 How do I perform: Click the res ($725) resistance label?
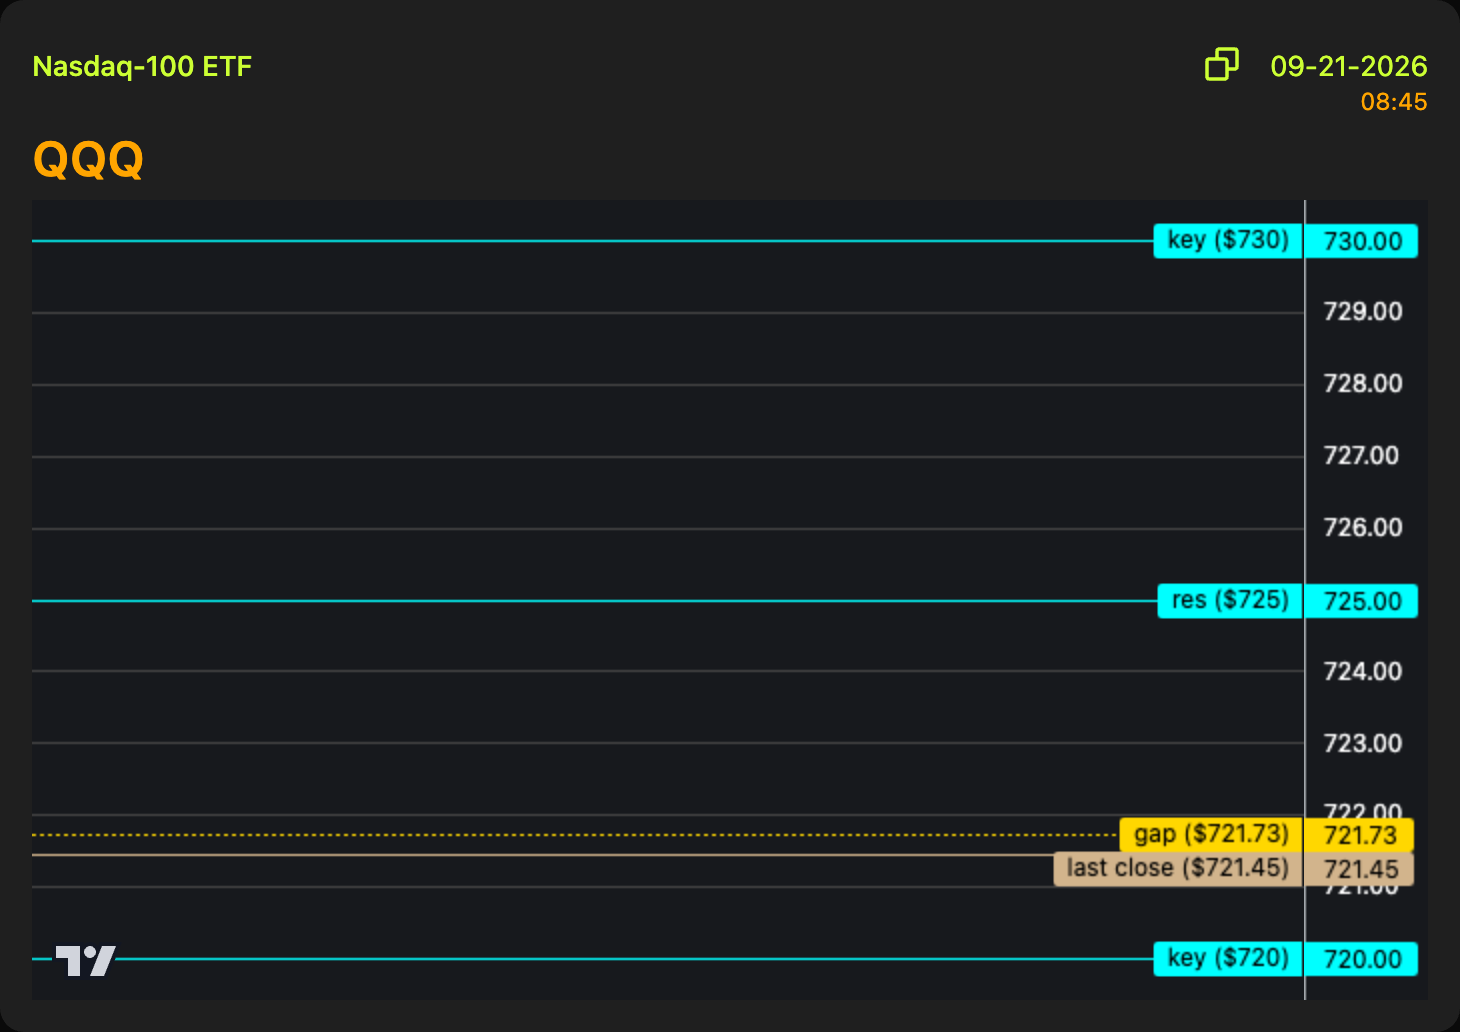(x=1230, y=601)
